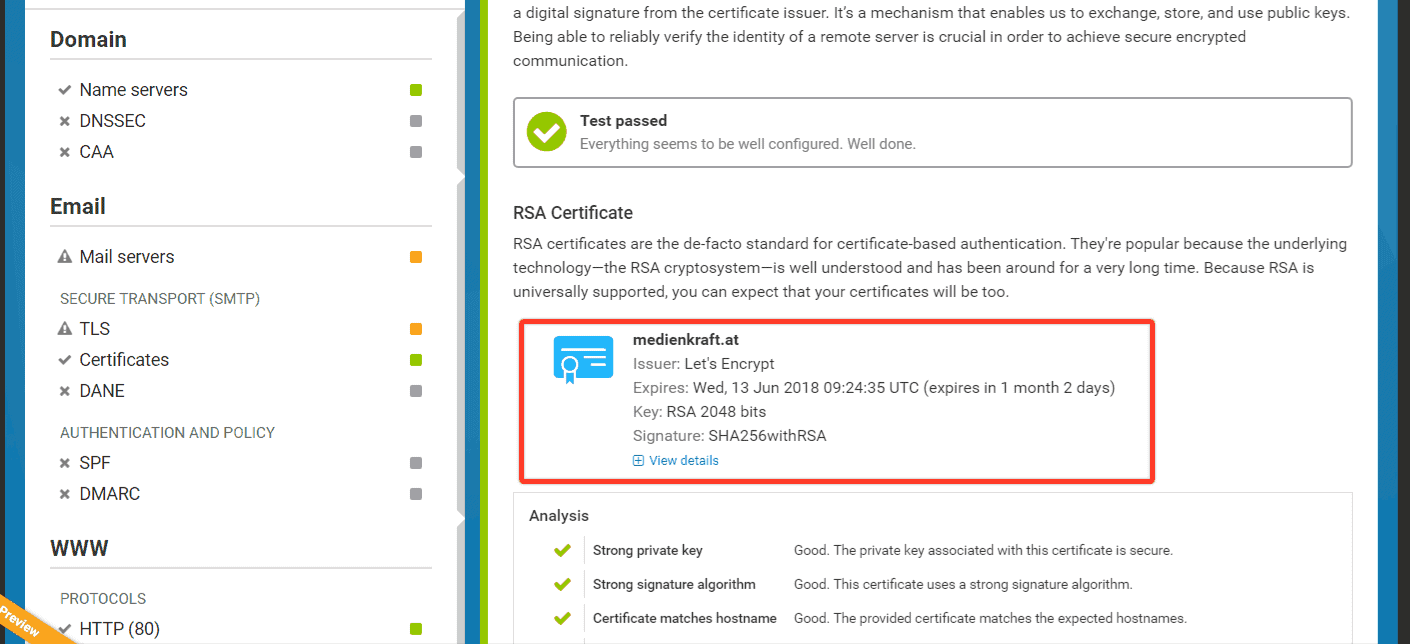This screenshot has width=1410, height=644.
Task: Select the Issuer: Let's Encrypt line
Action: (704, 364)
